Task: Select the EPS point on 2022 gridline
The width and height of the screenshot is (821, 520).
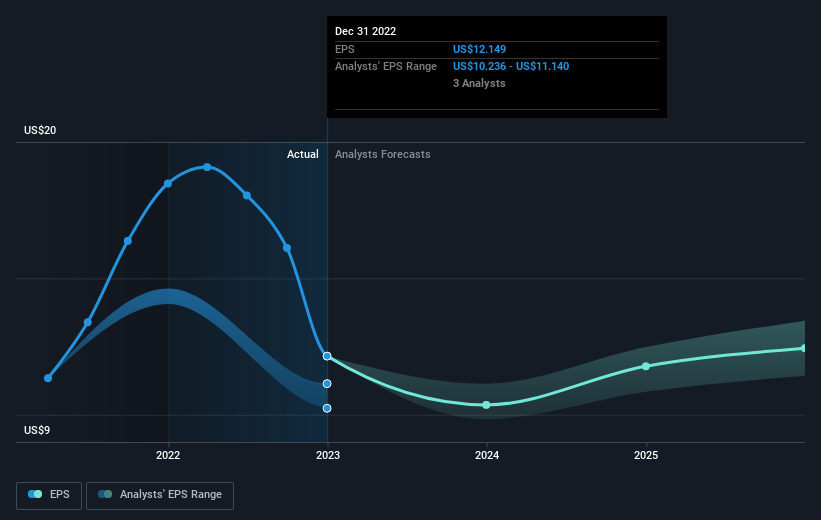Action: pyautogui.click(x=168, y=183)
